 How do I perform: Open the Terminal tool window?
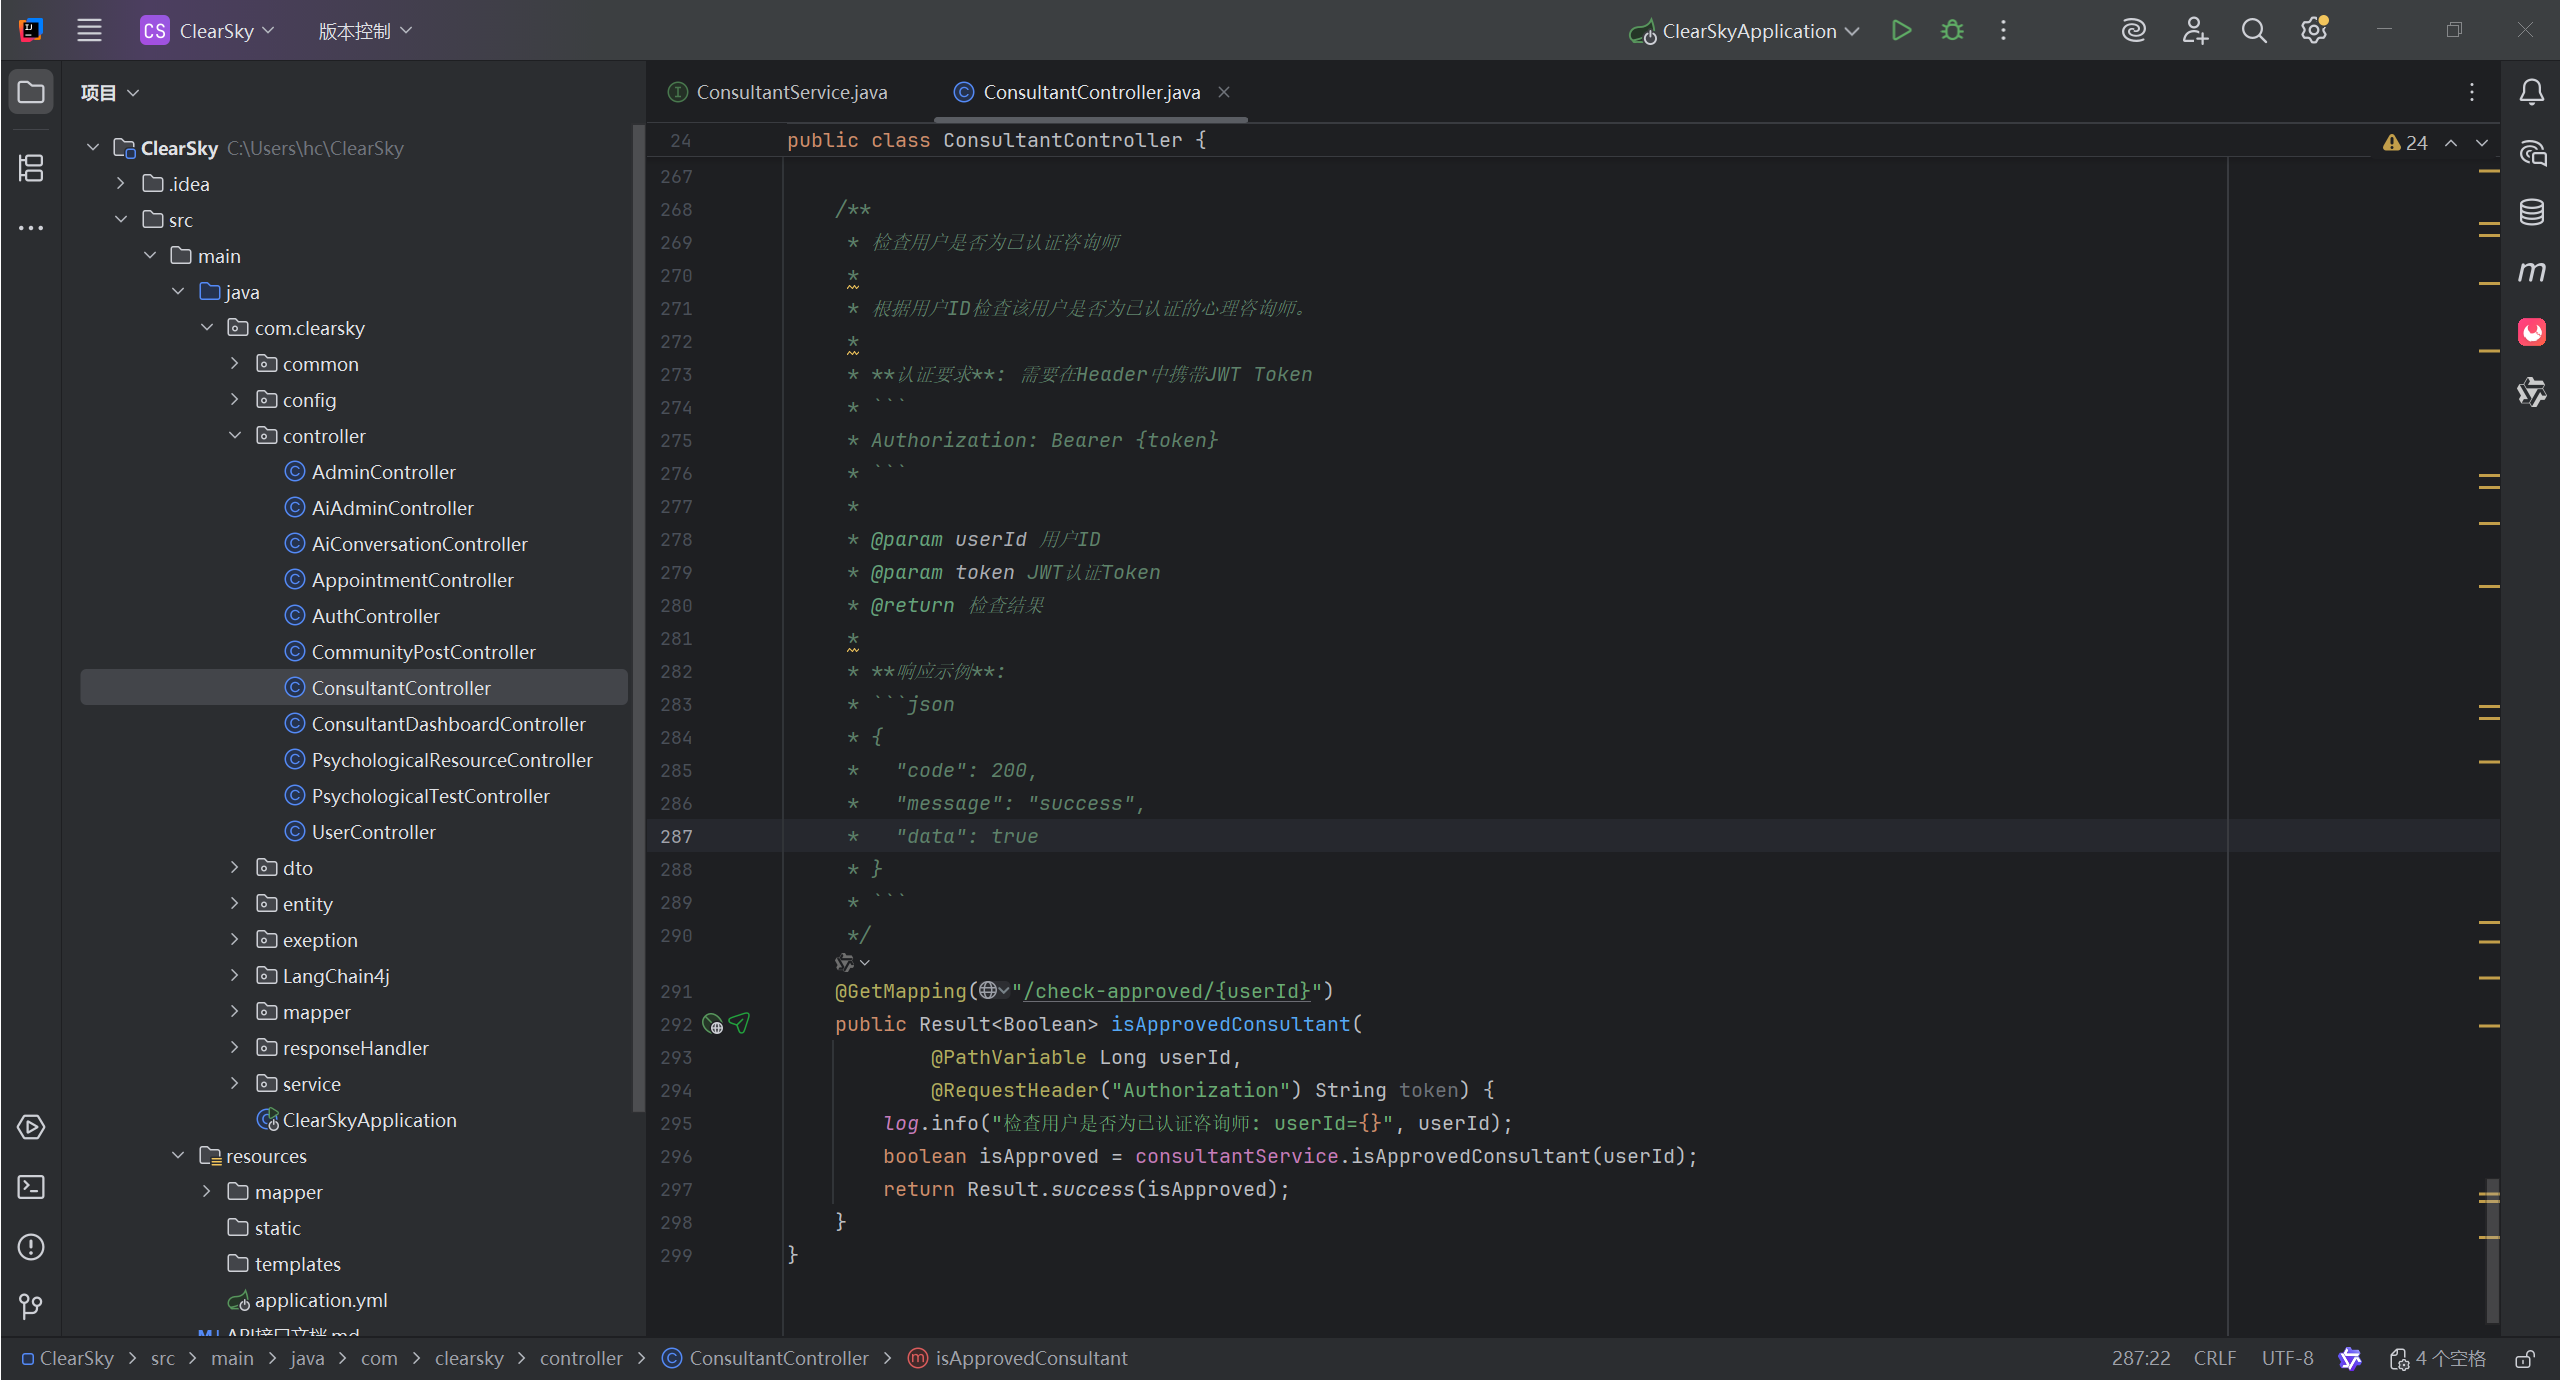31,1187
